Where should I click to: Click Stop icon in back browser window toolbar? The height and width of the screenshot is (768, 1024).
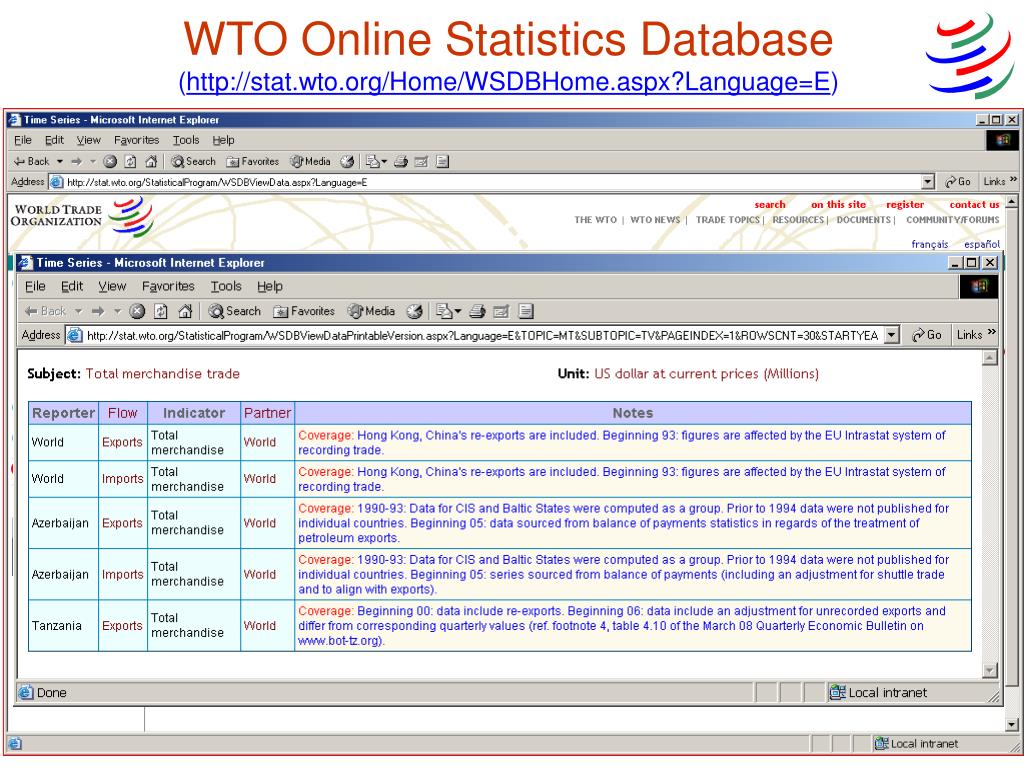[x=110, y=161]
